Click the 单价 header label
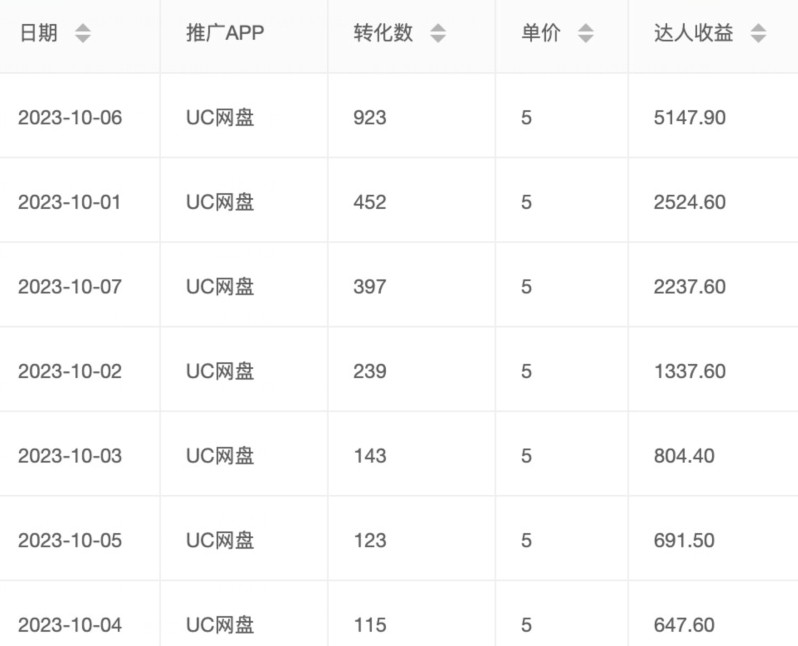The width and height of the screenshot is (798, 646). [541, 34]
